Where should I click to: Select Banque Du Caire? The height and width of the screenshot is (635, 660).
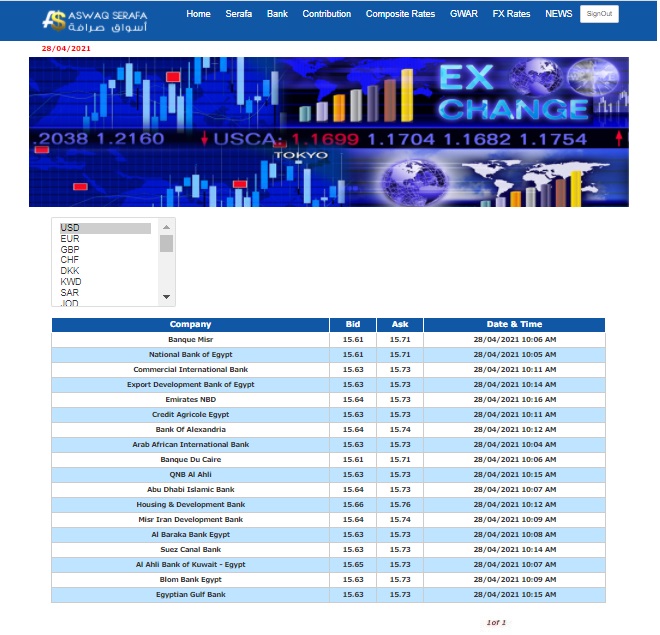point(191,460)
